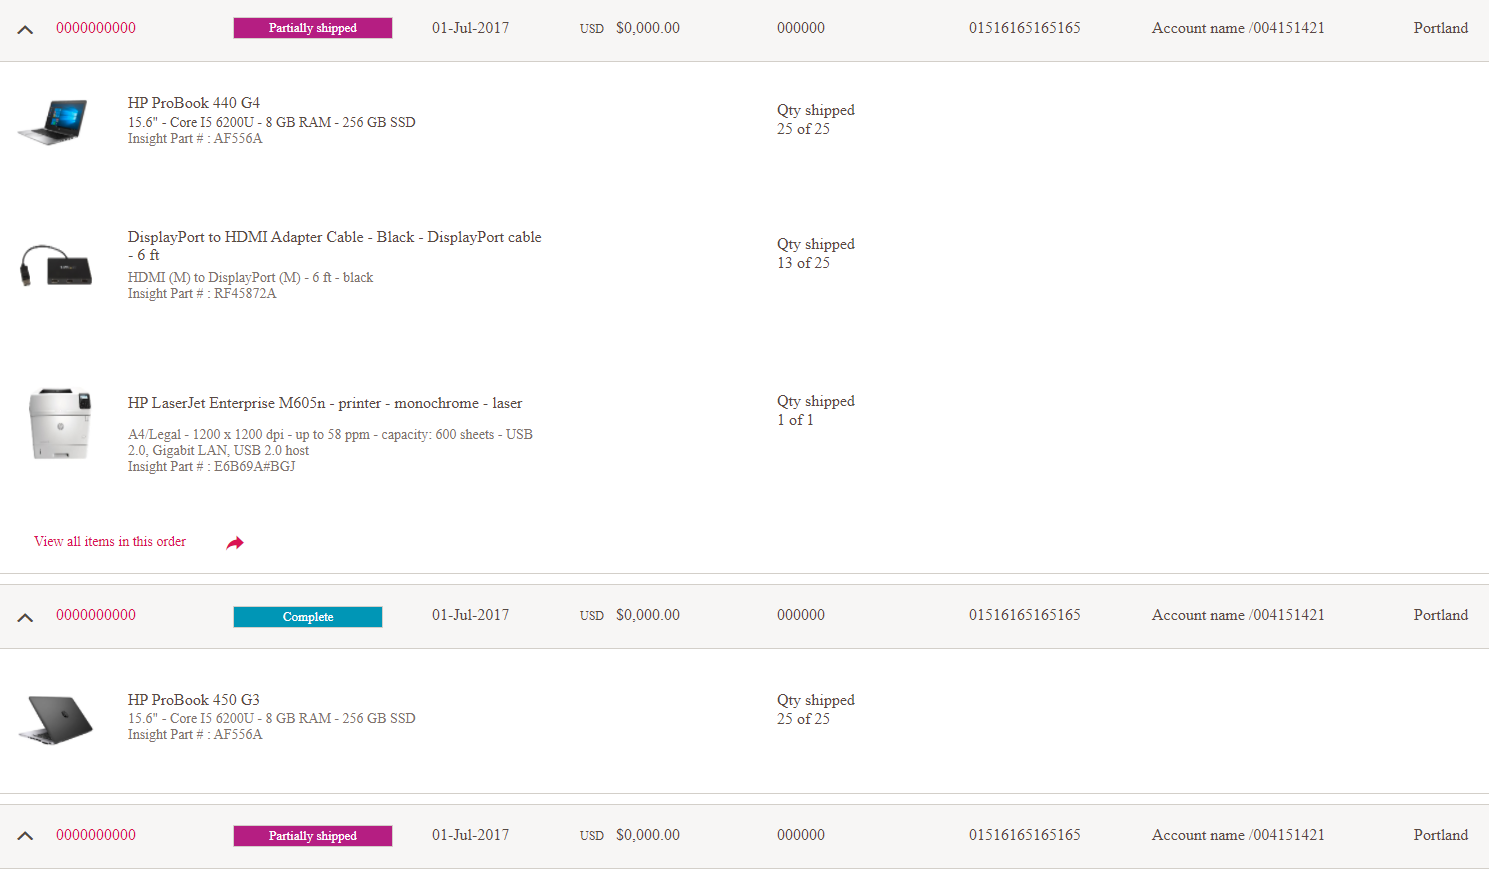Click the teal Complete status badge
Screen dimensions: 1489x869
[x=308, y=617]
